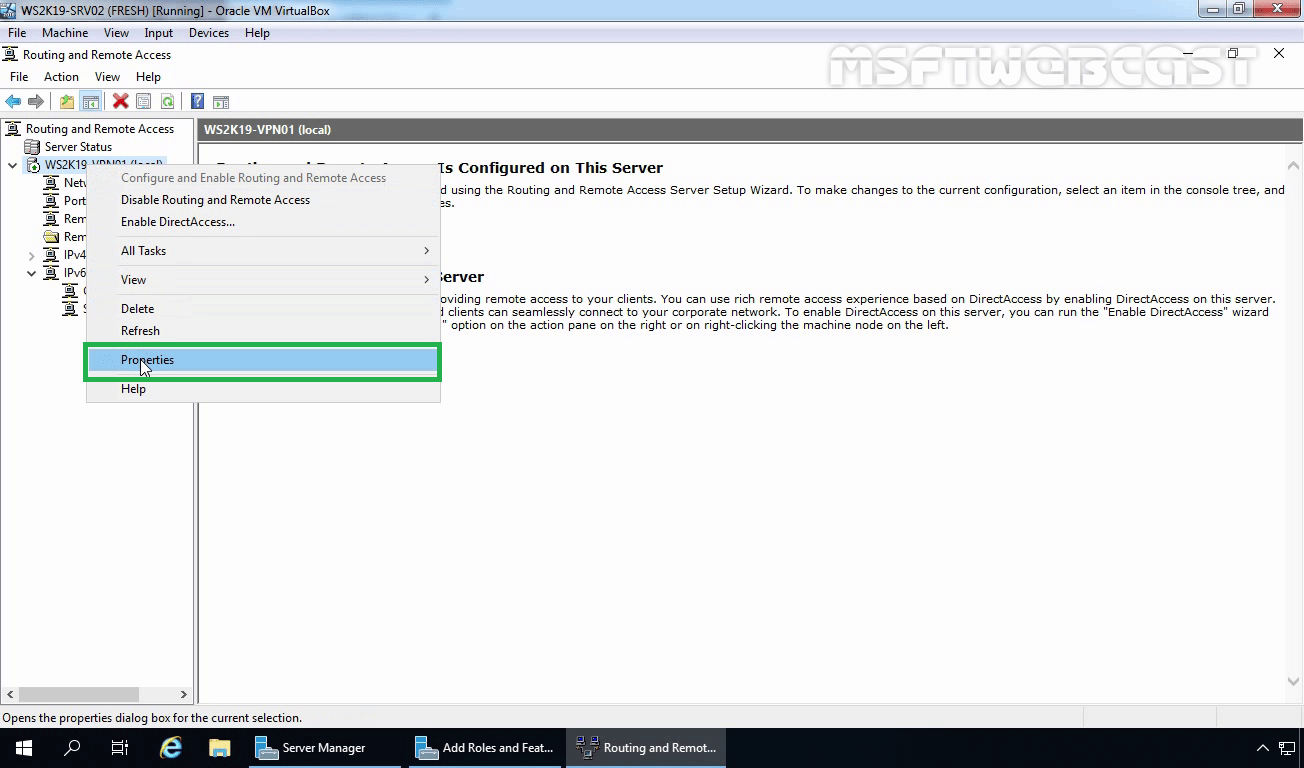Click the grey Forward arrow in toolbar
1304x768 pixels.
[36, 101]
